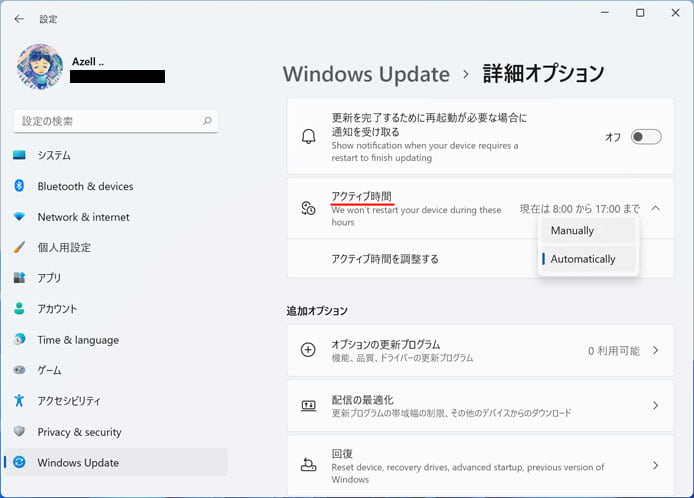Click the 回復 row chevron arrow
The image size is (694, 498).
(x=655, y=465)
